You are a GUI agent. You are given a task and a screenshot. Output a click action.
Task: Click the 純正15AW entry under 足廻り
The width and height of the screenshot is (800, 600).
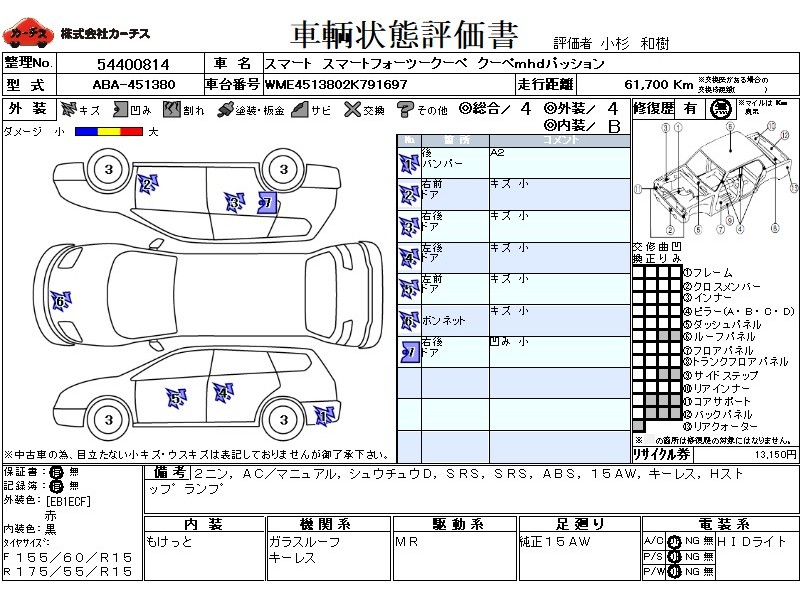pyautogui.click(x=555, y=542)
